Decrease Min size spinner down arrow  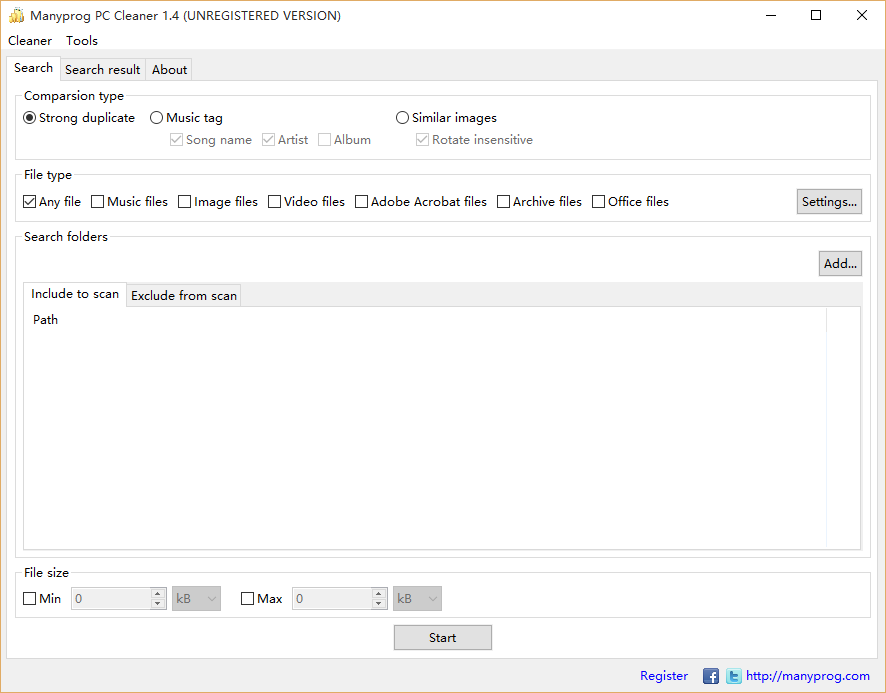coord(158,604)
